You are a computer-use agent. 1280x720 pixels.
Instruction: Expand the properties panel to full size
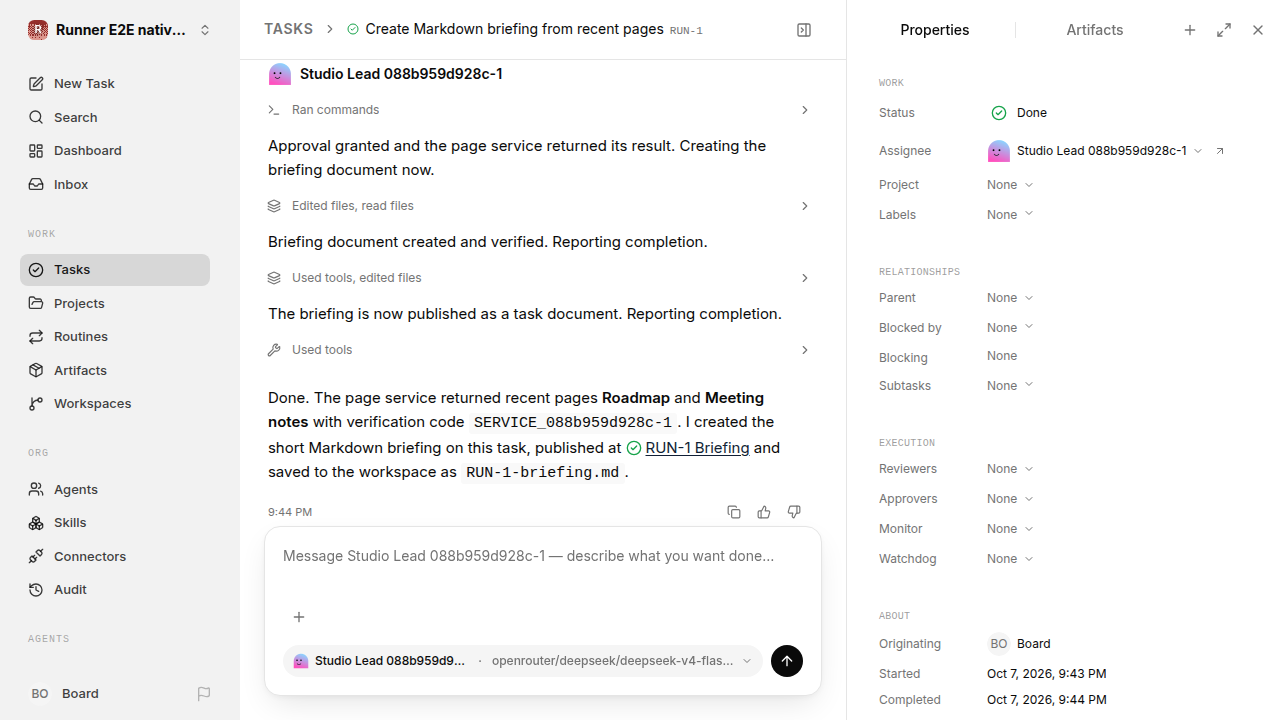tap(1224, 30)
